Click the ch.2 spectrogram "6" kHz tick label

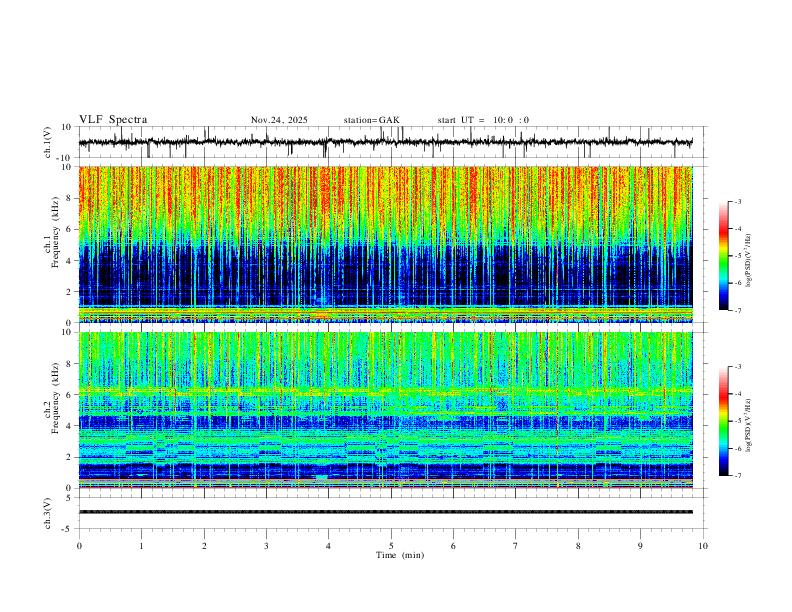69,395
